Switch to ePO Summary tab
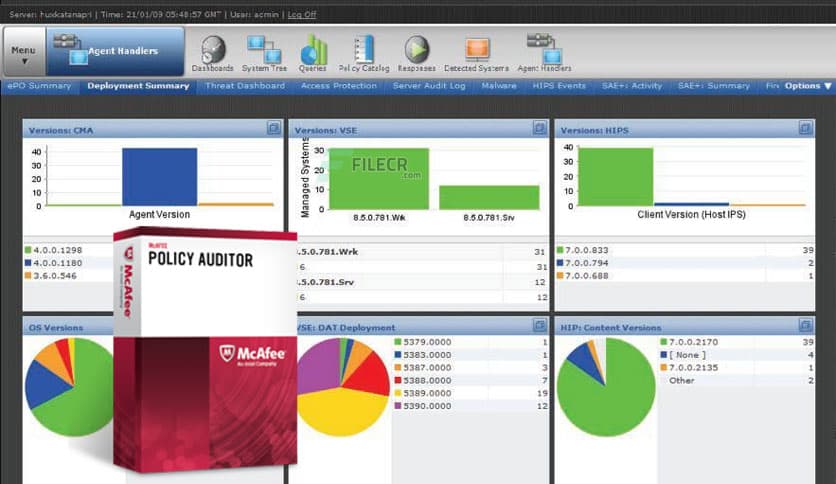 tap(39, 86)
